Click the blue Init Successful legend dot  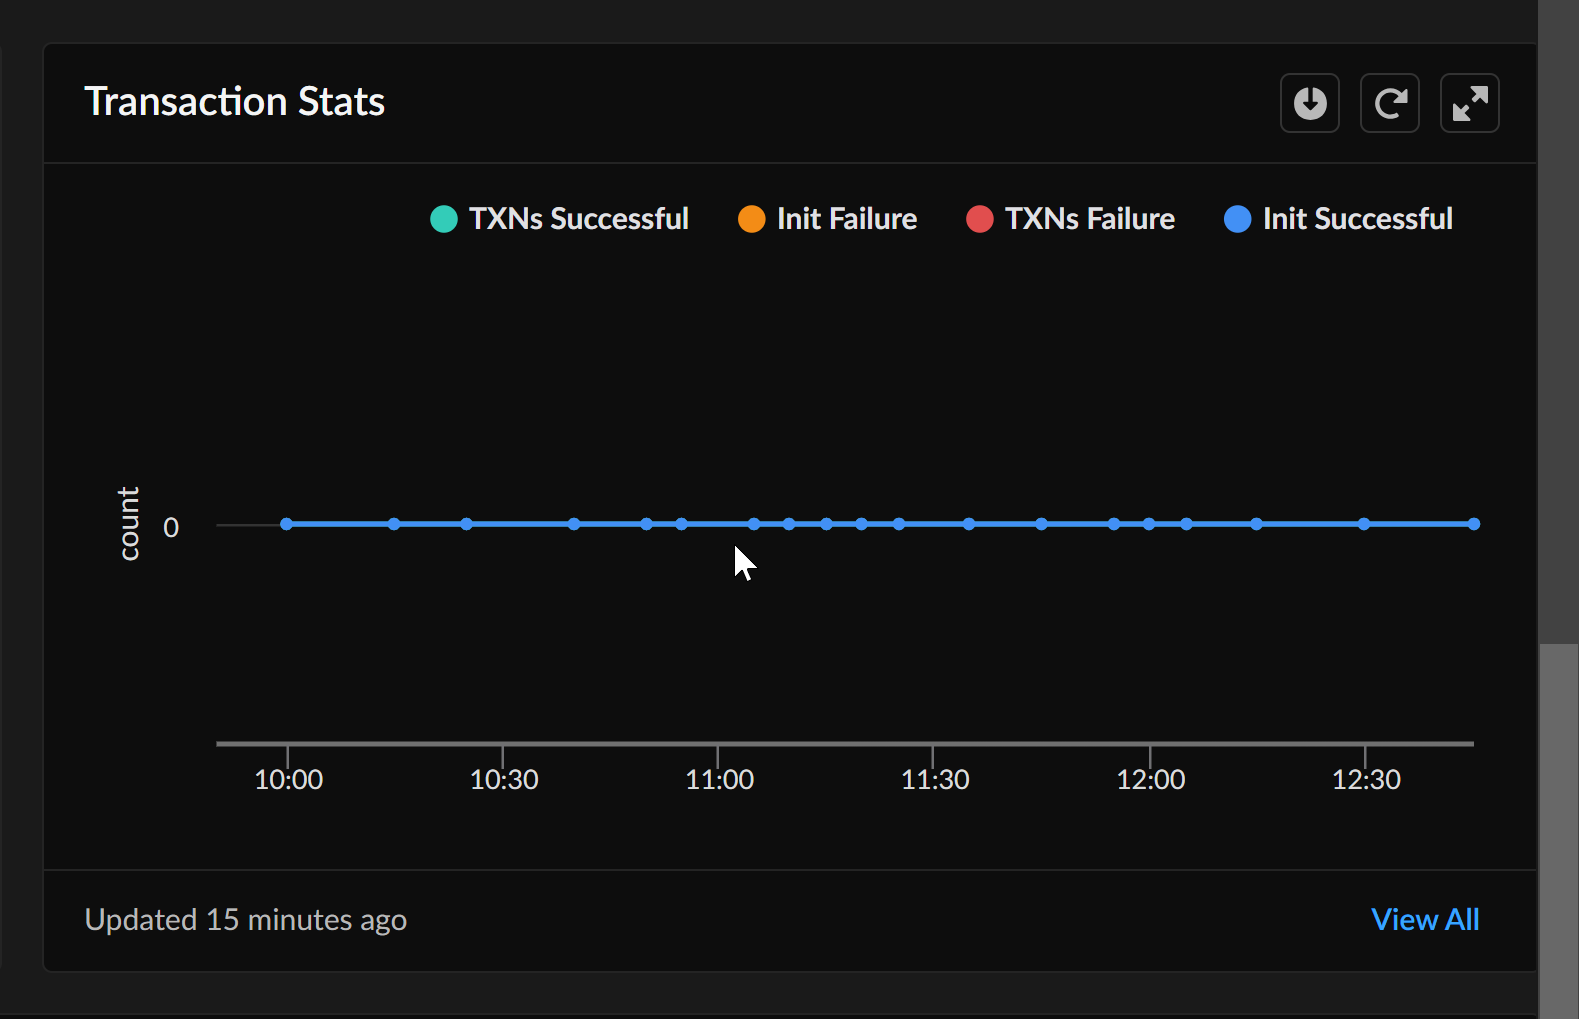(x=1237, y=219)
